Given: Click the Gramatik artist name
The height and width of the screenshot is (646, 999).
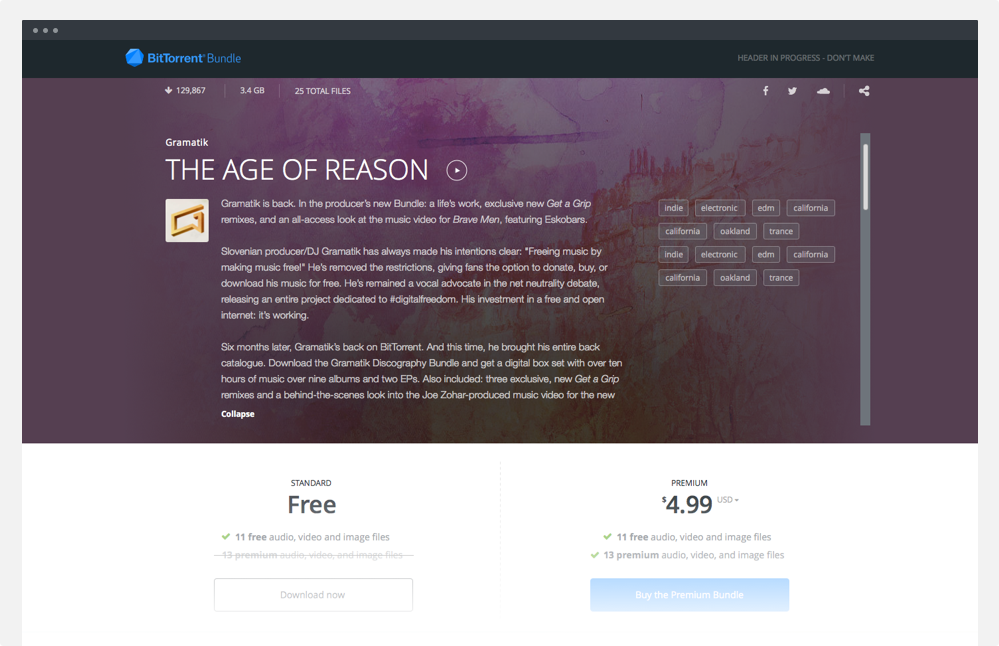Looking at the screenshot, I should (x=187, y=142).
